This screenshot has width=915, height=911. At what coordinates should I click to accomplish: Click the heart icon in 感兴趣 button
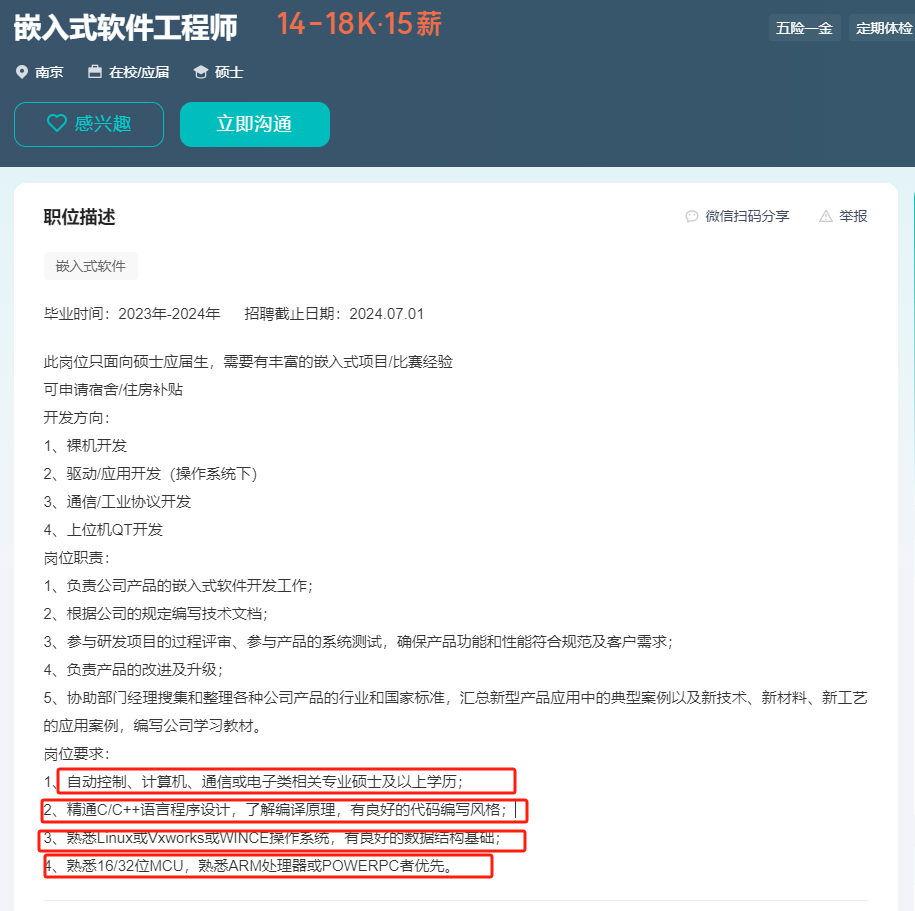[x=57, y=123]
